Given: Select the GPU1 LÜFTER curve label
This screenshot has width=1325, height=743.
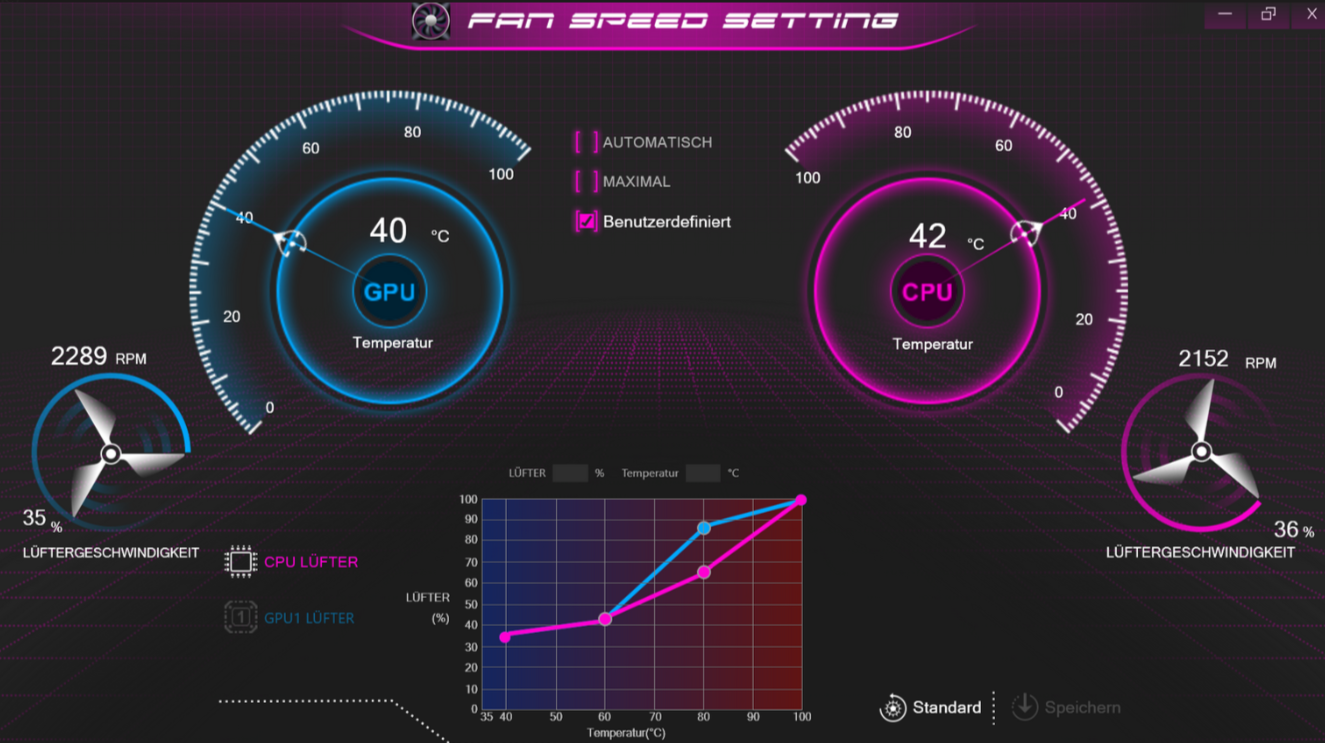Looking at the screenshot, I should (309, 618).
